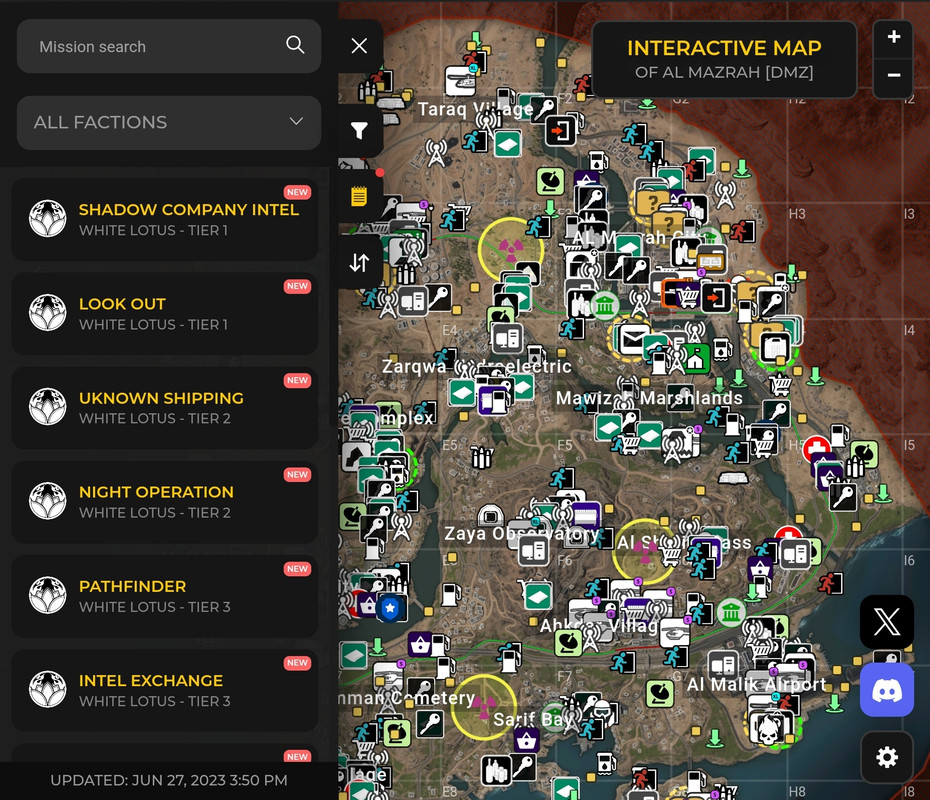Click the green satellite dish marker near Taraq
This screenshot has height=800, width=930.
(x=550, y=181)
